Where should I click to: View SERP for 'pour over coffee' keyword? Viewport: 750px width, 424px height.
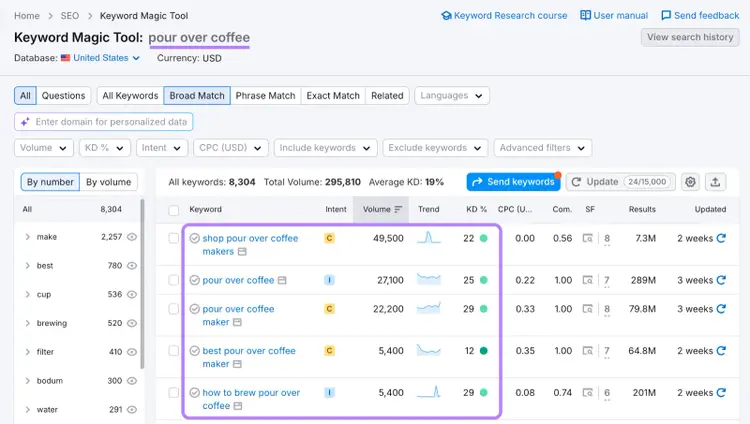[587, 280]
